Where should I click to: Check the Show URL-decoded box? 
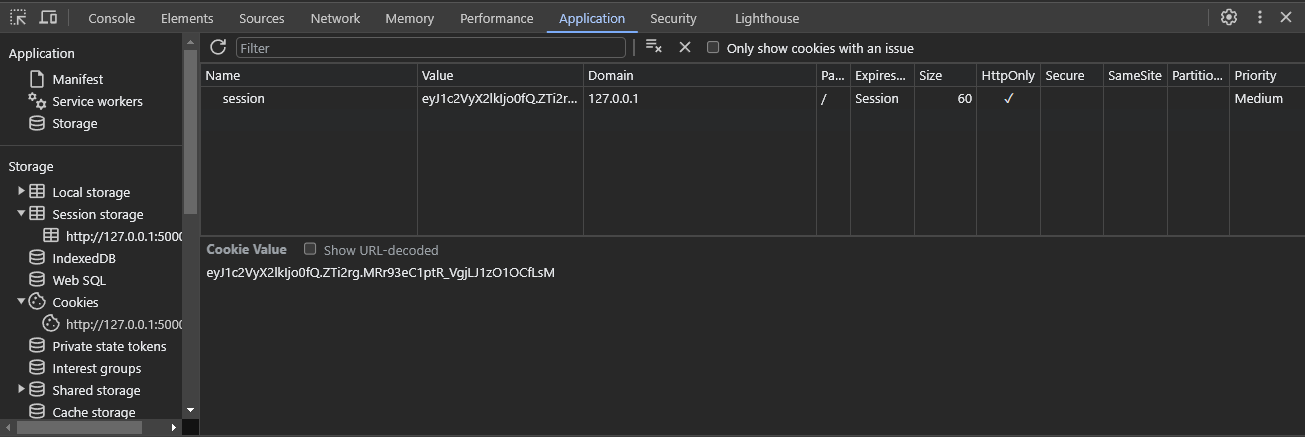pos(310,249)
